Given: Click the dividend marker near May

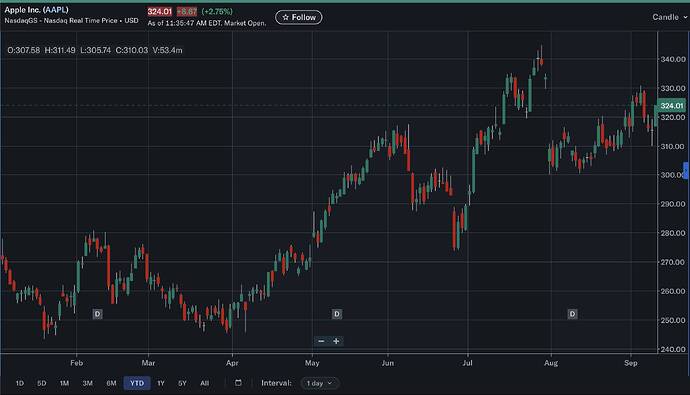Looking at the screenshot, I should [337, 314].
